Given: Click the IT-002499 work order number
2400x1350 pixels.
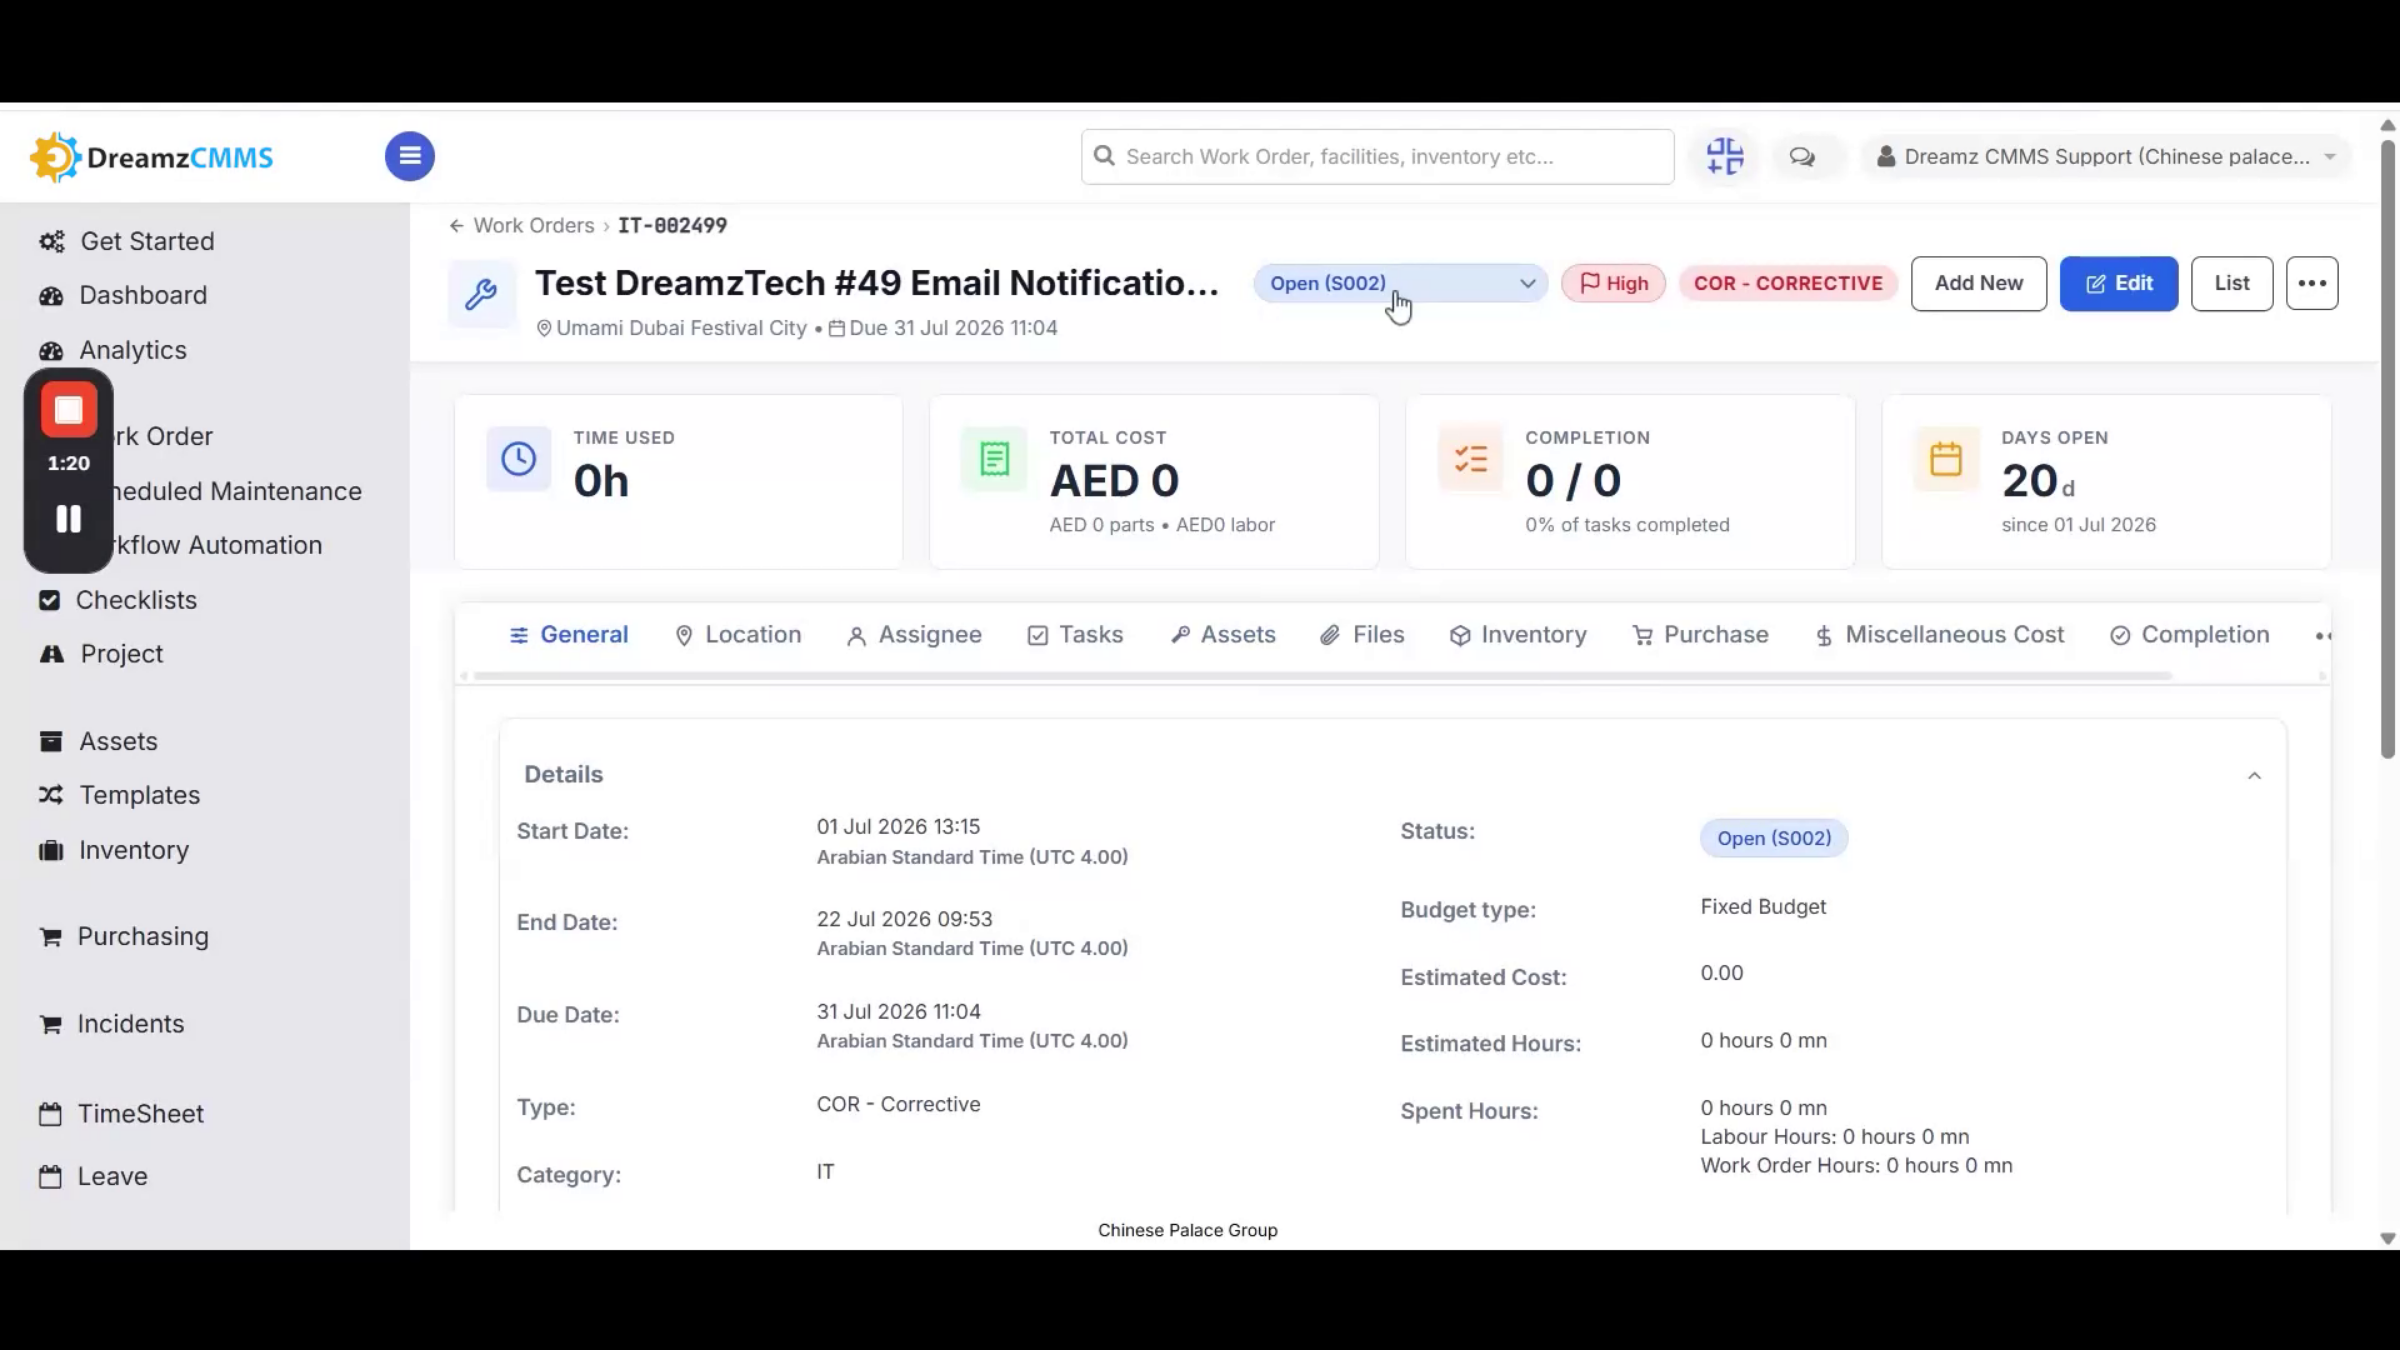Looking at the screenshot, I should [673, 226].
